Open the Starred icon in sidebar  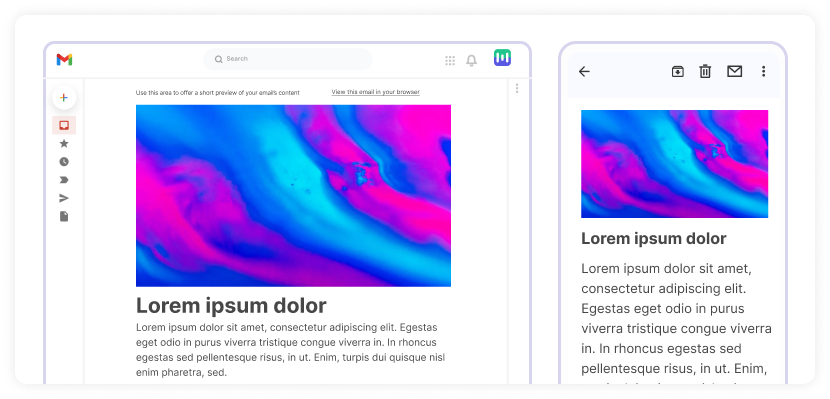point(64,143)
